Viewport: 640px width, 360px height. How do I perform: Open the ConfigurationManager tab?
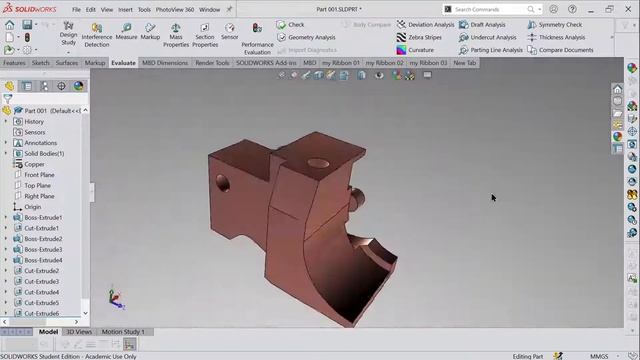44,86
